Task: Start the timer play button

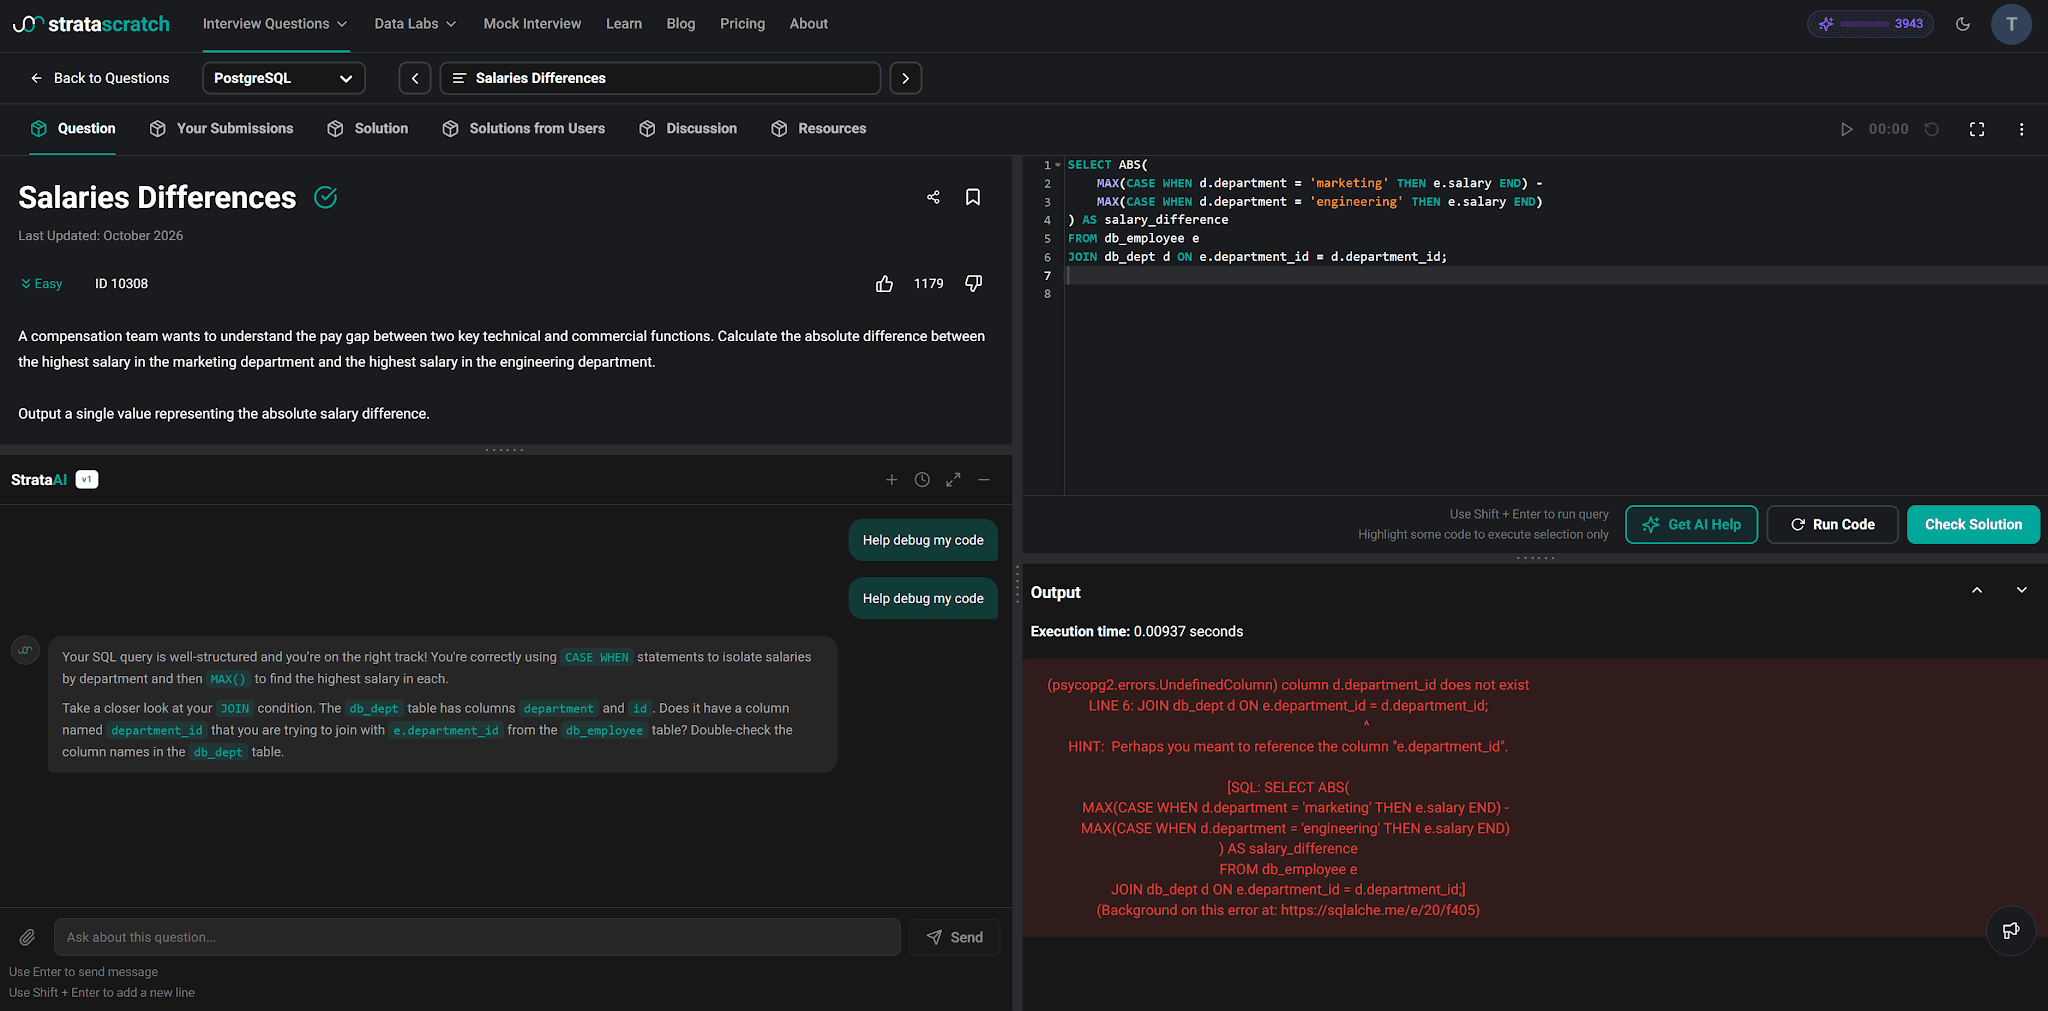Action: pos(1846,129)
